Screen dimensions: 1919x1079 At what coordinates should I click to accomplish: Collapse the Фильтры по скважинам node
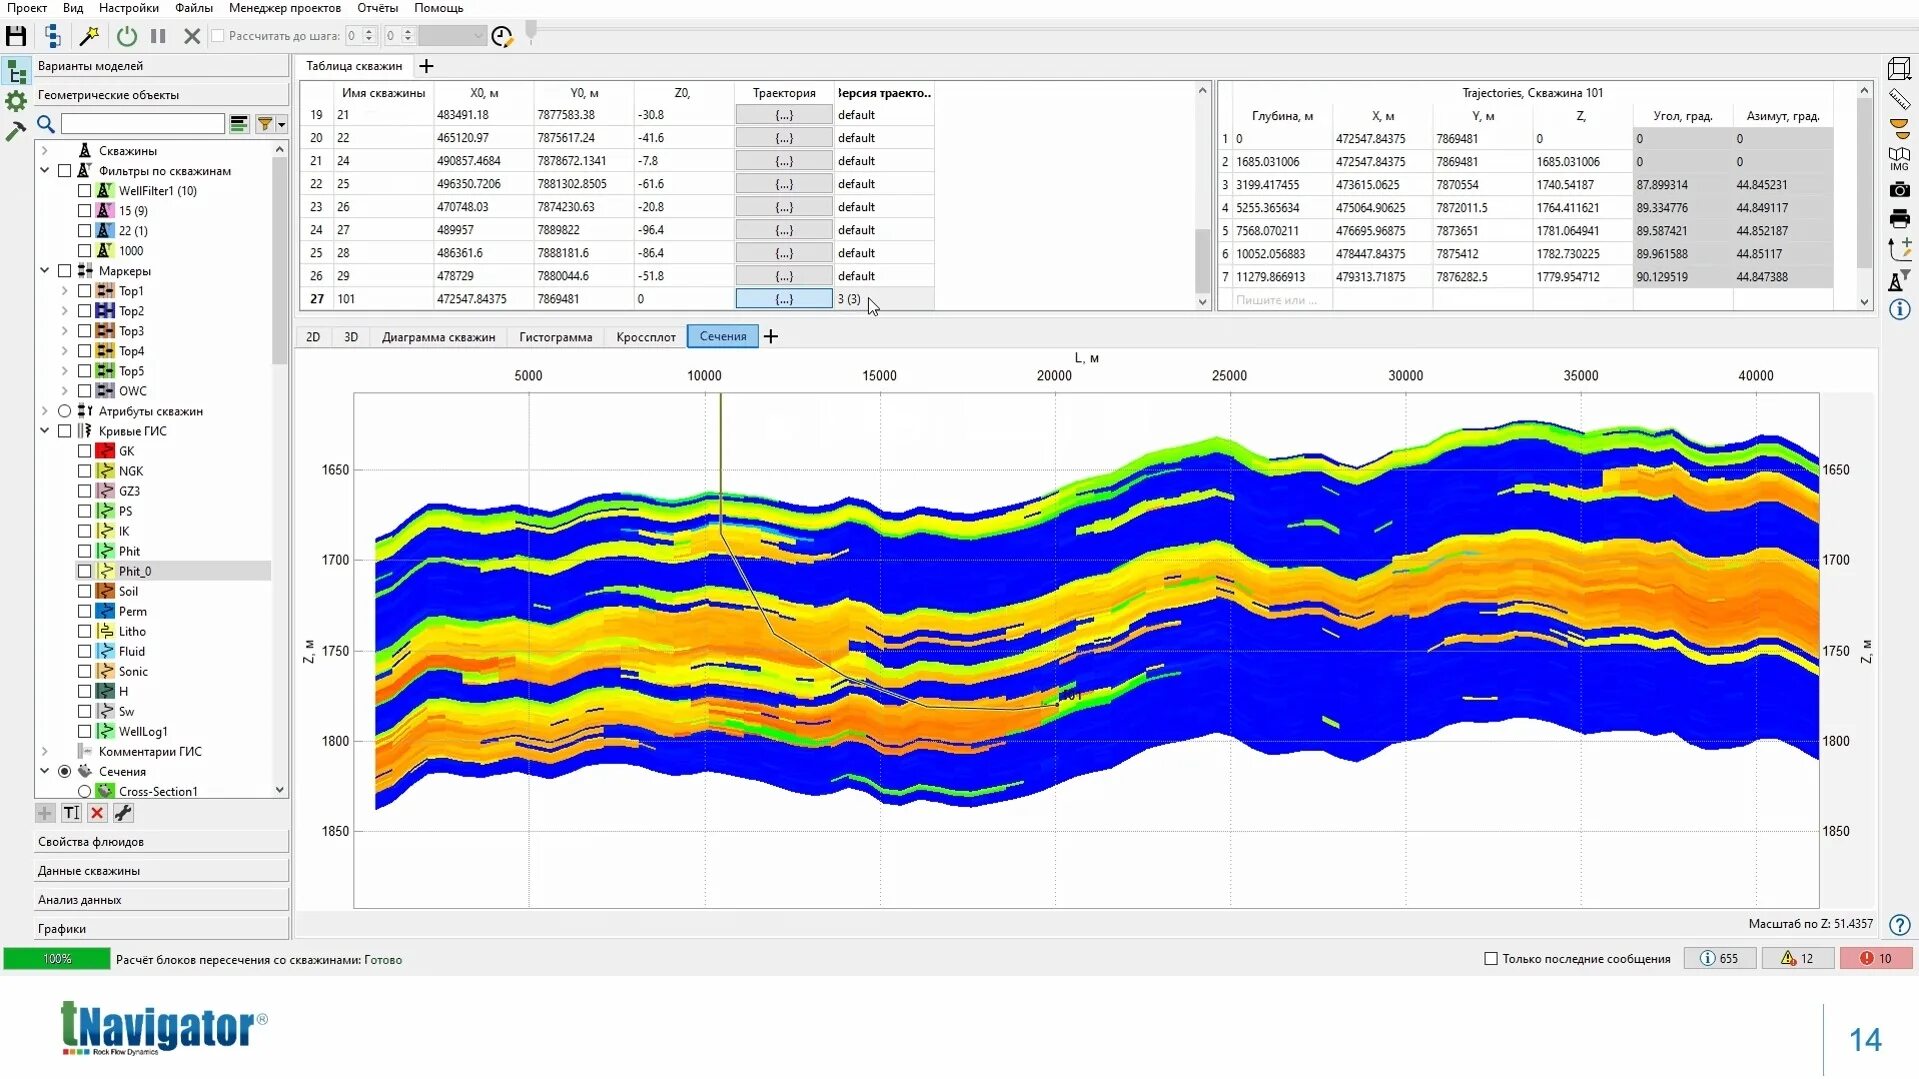pyautogui.click(x=45, y=171)
